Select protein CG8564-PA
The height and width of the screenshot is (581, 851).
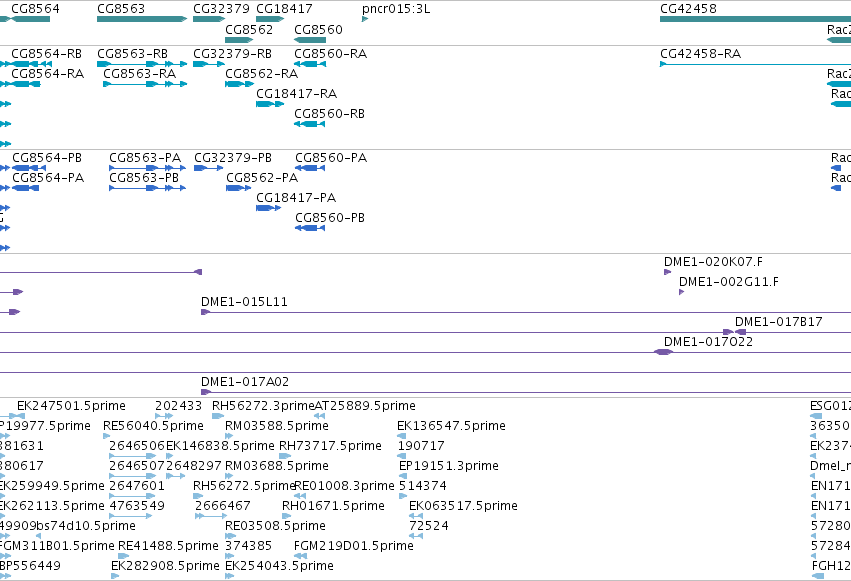pyautogui.click(x=25, y=188)
